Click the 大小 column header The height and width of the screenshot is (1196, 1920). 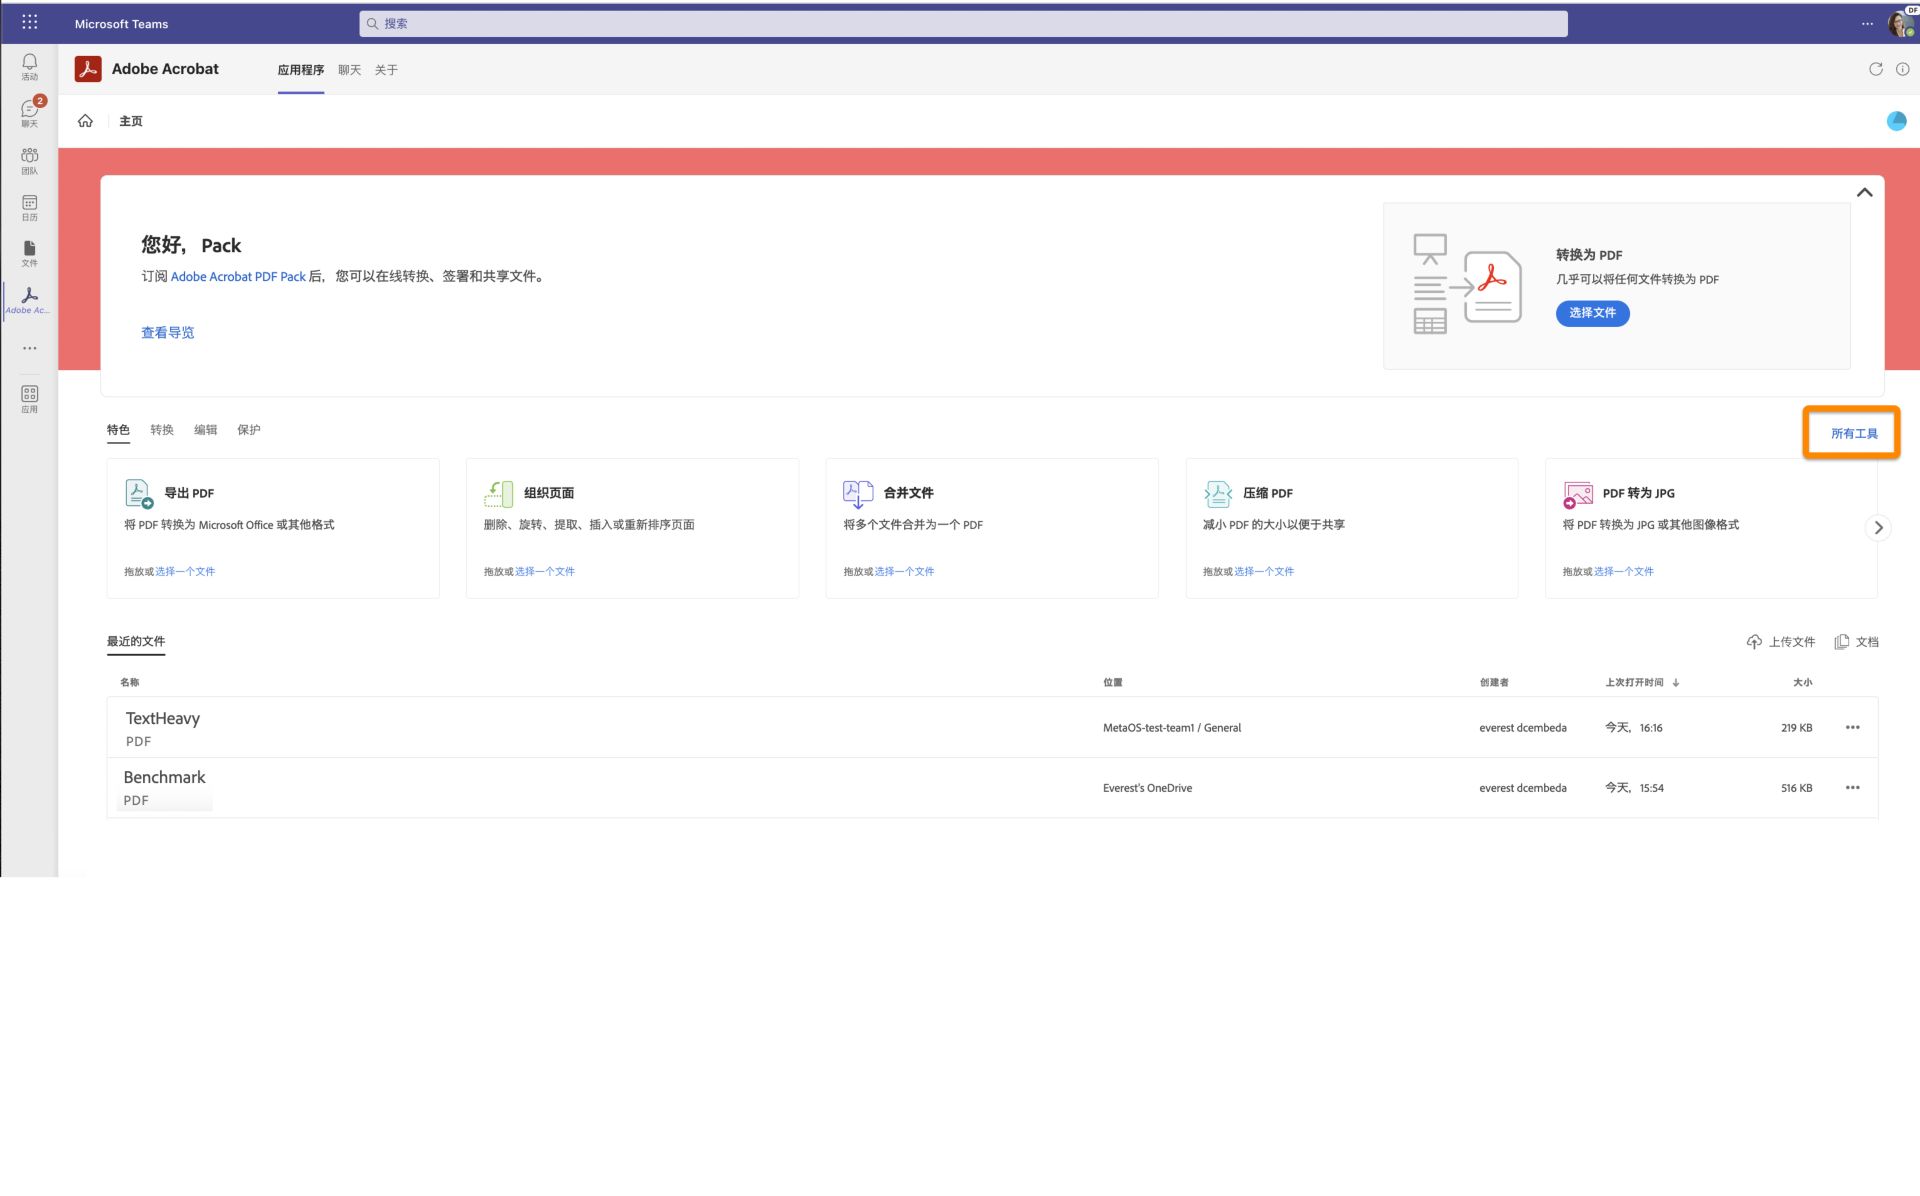(x=1802, y=682)
